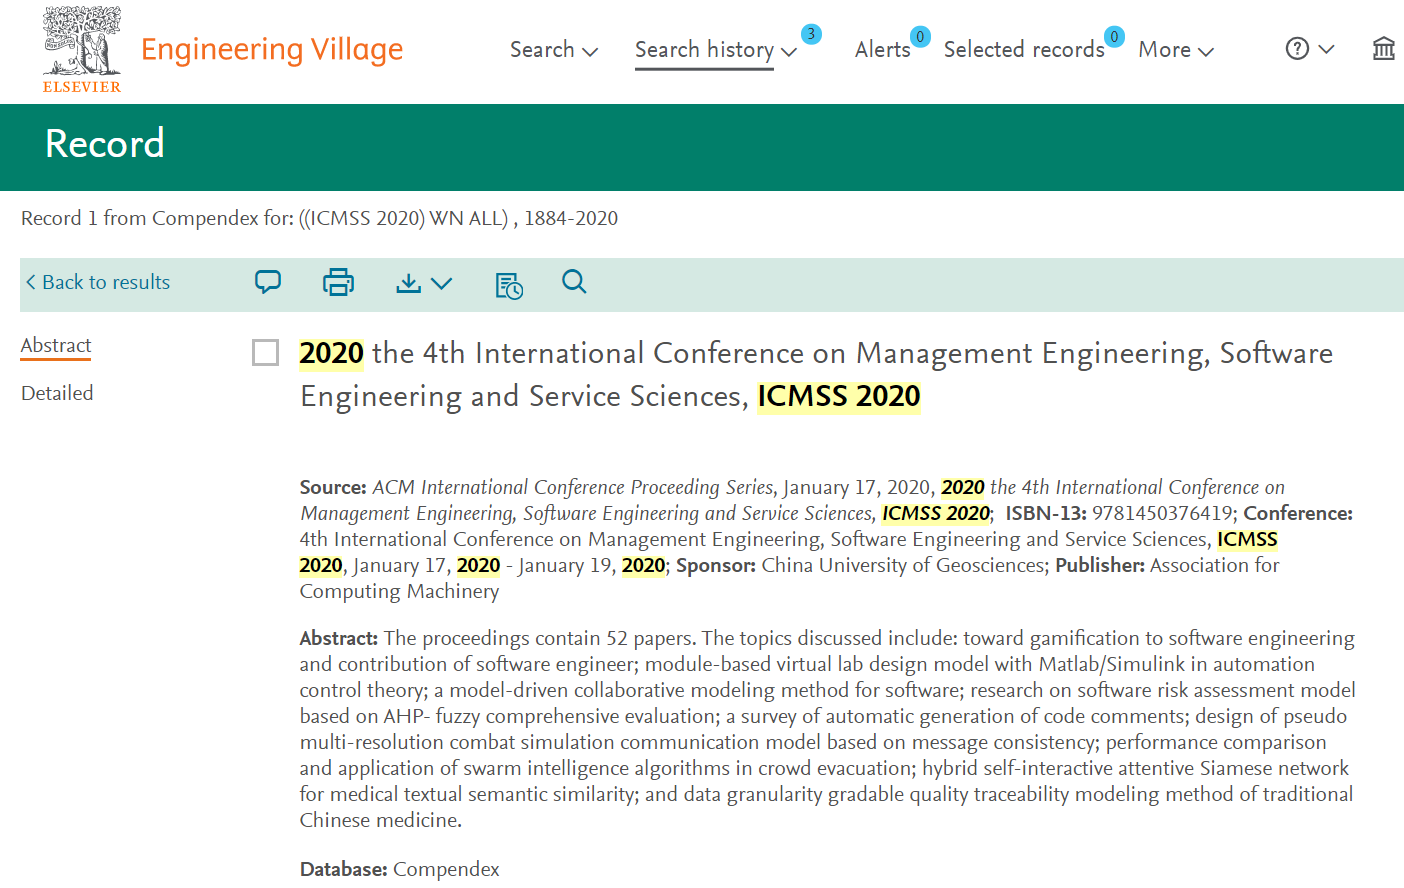Expand the download options chevron
The height and width of the screenshot is (888, 1404).
tap(442, 284)
